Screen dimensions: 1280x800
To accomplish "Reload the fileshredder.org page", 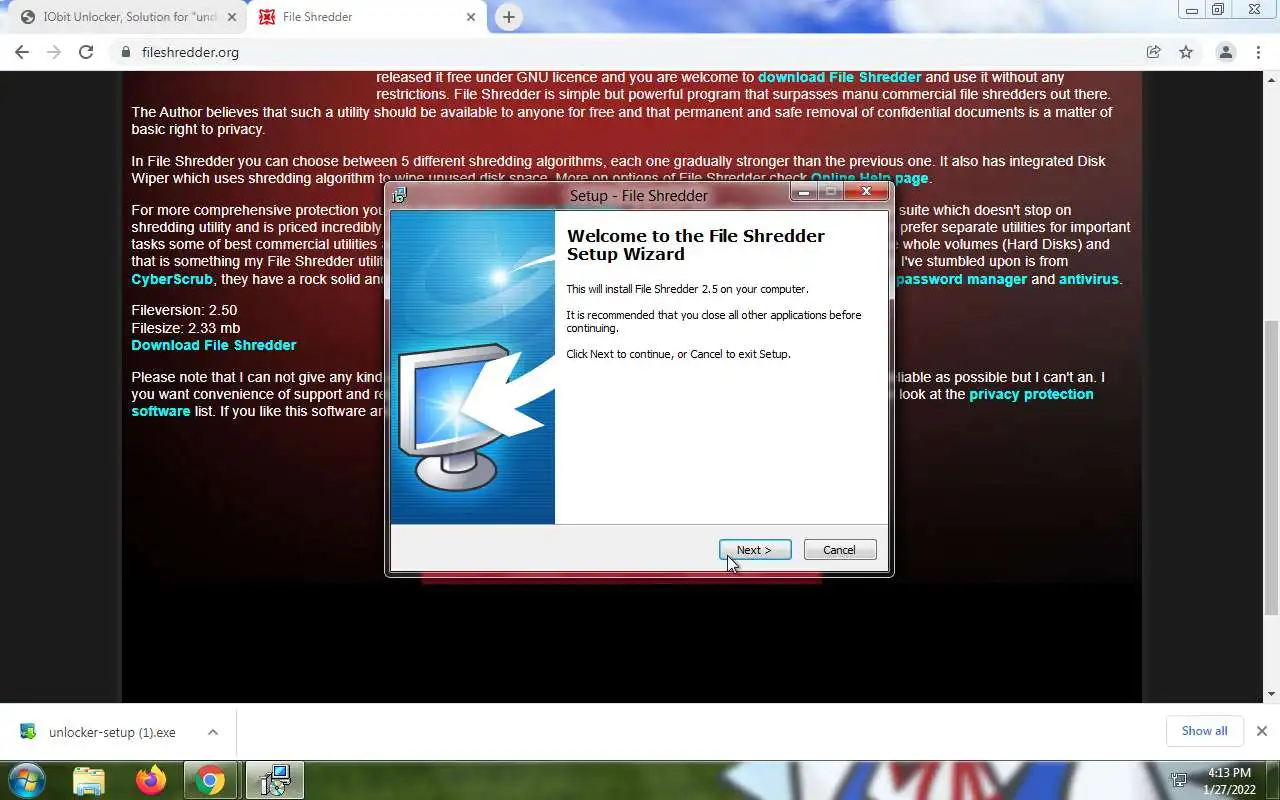I will [x=86, y=52].
